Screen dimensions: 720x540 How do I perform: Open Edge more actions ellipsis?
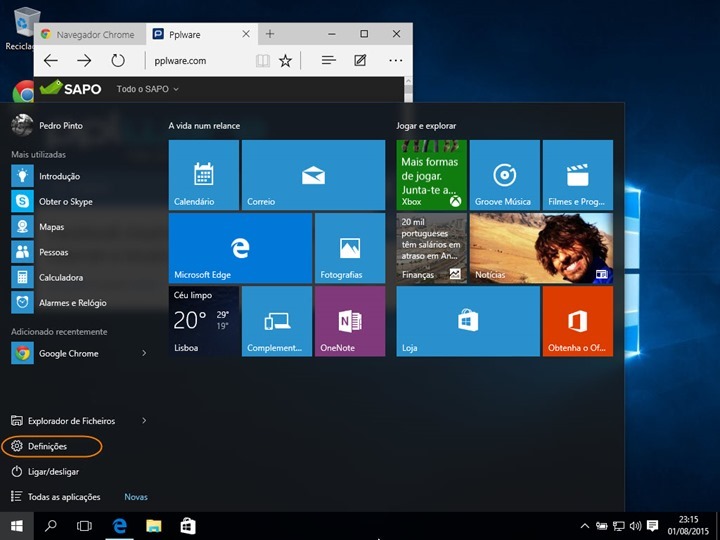point(395,61)
